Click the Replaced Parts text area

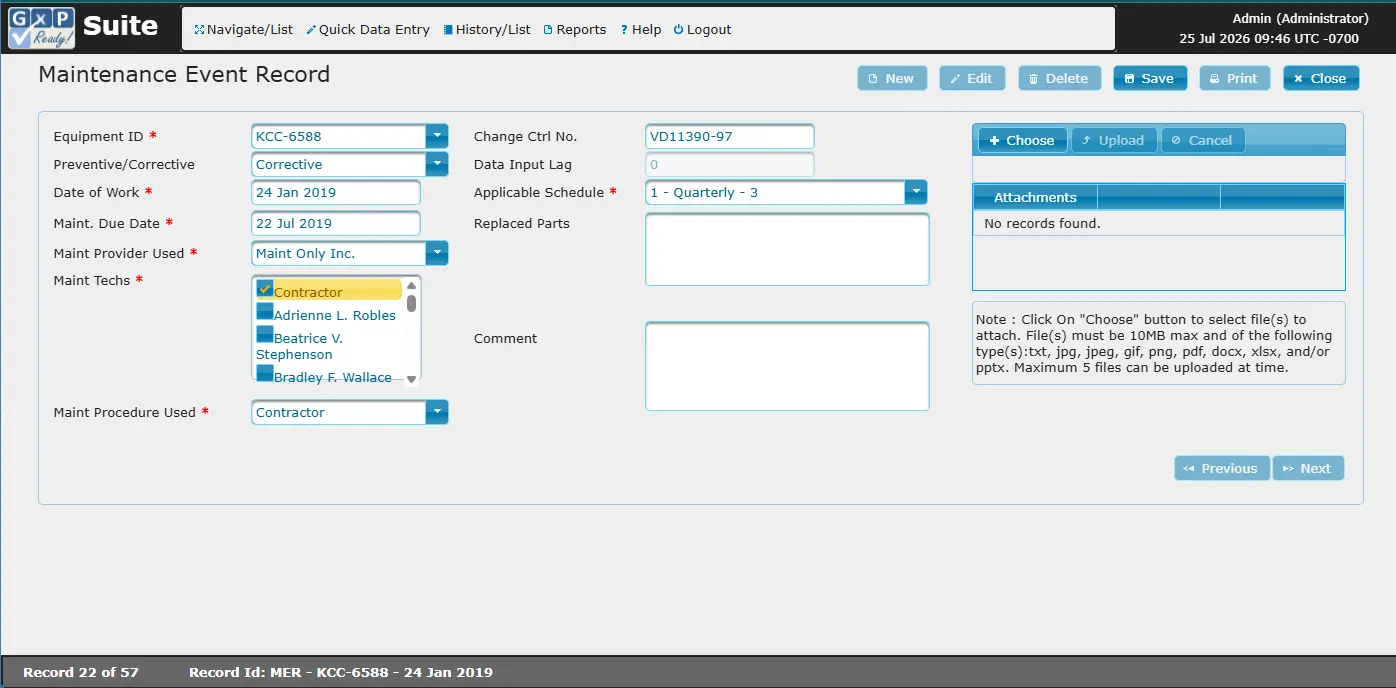787,249
